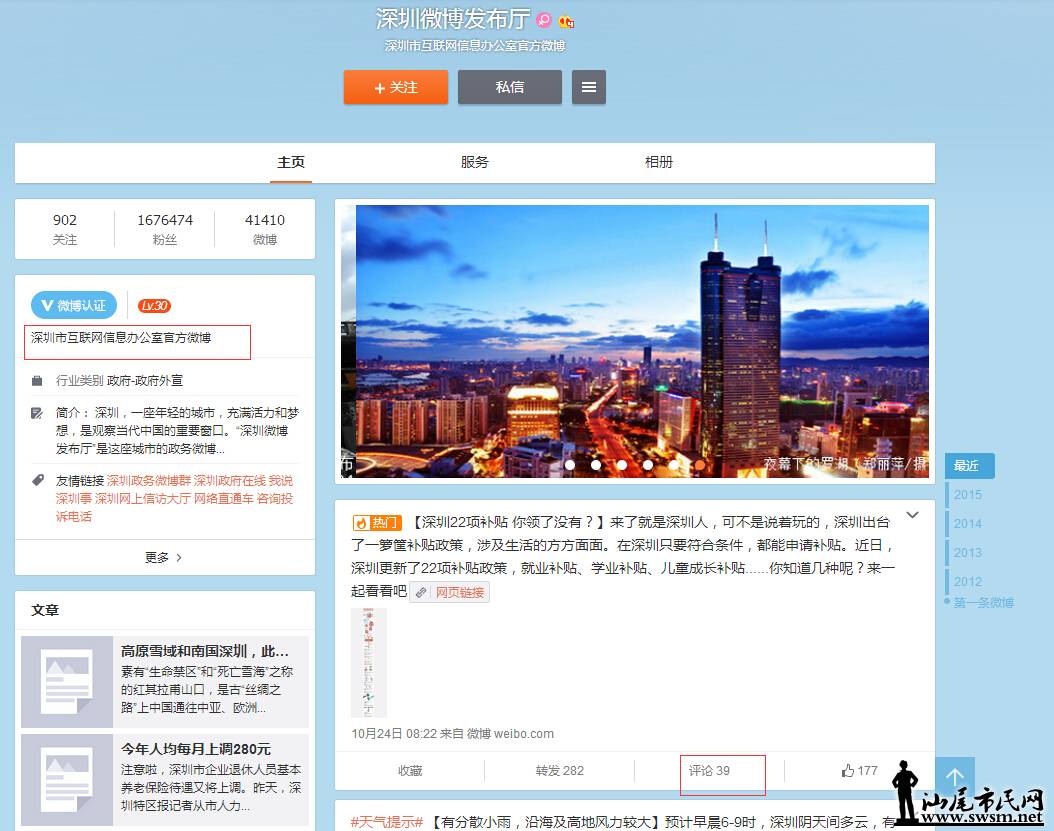The image size is (1054, 831).
Task: Click the night skyline banner photo
Action: [x=641, y=341]
